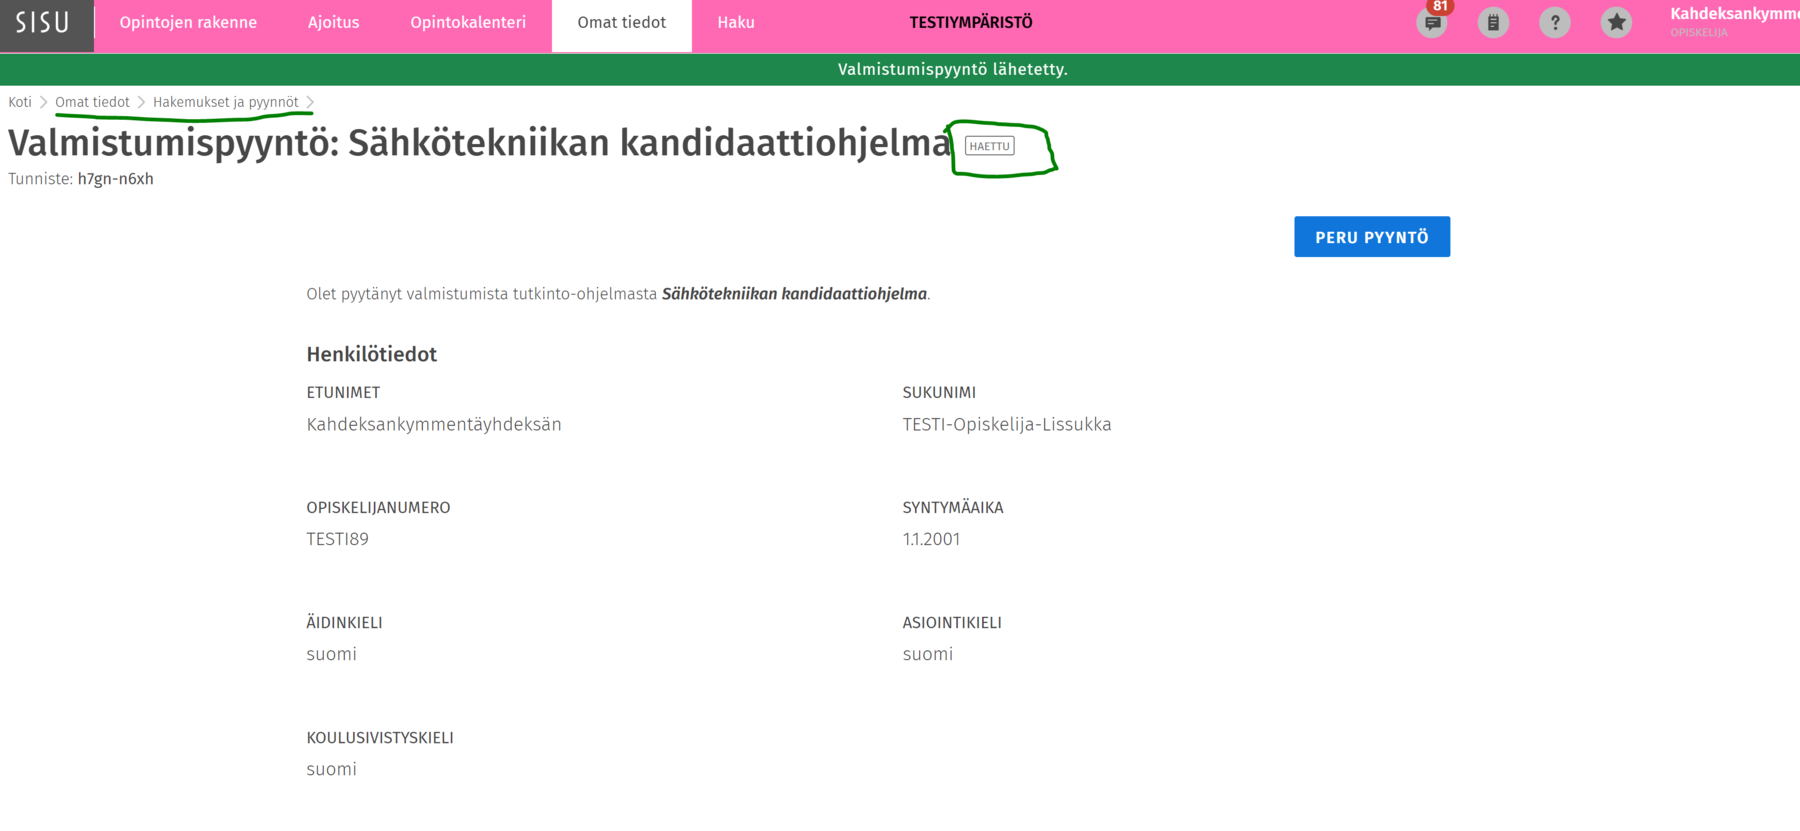
Task: Click the question mark help icon
Action: click(x=1554, y=23)
